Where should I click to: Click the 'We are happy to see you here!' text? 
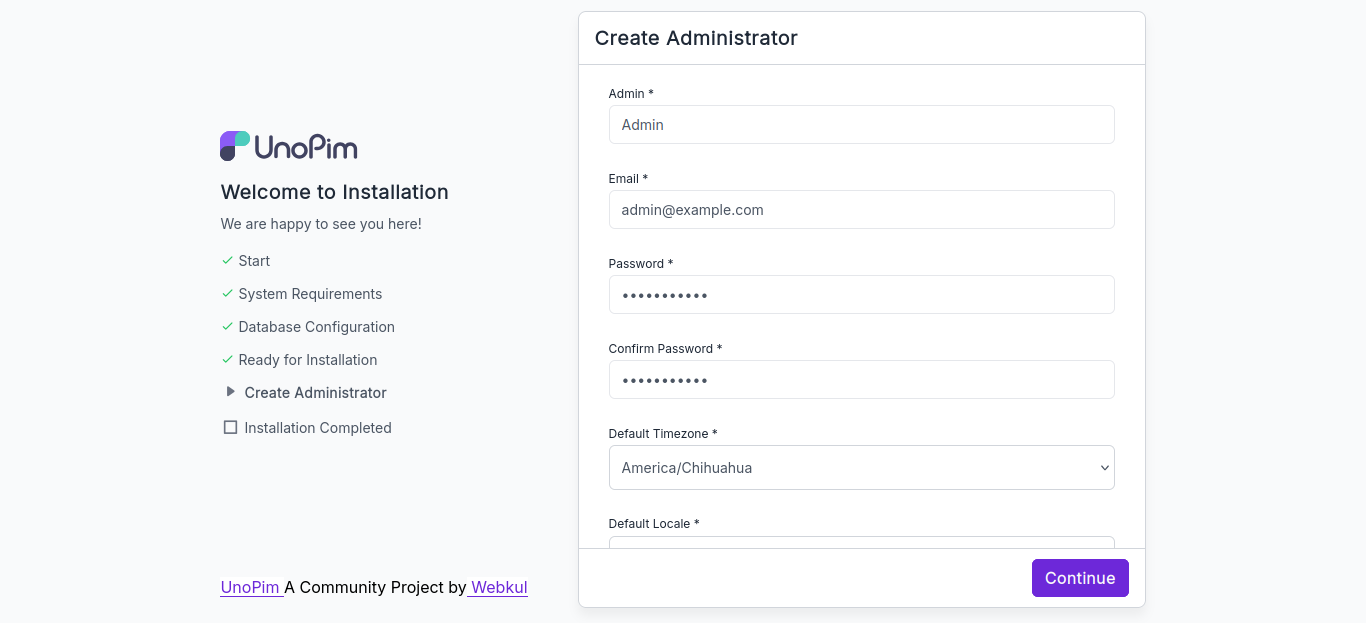tap(321, 224)
